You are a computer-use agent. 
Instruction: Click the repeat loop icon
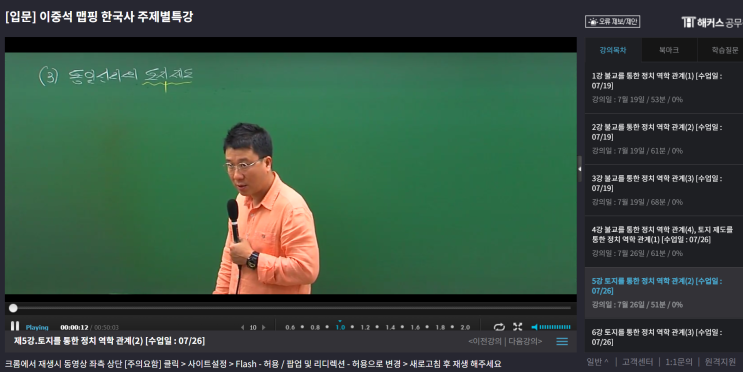[498, 327]
